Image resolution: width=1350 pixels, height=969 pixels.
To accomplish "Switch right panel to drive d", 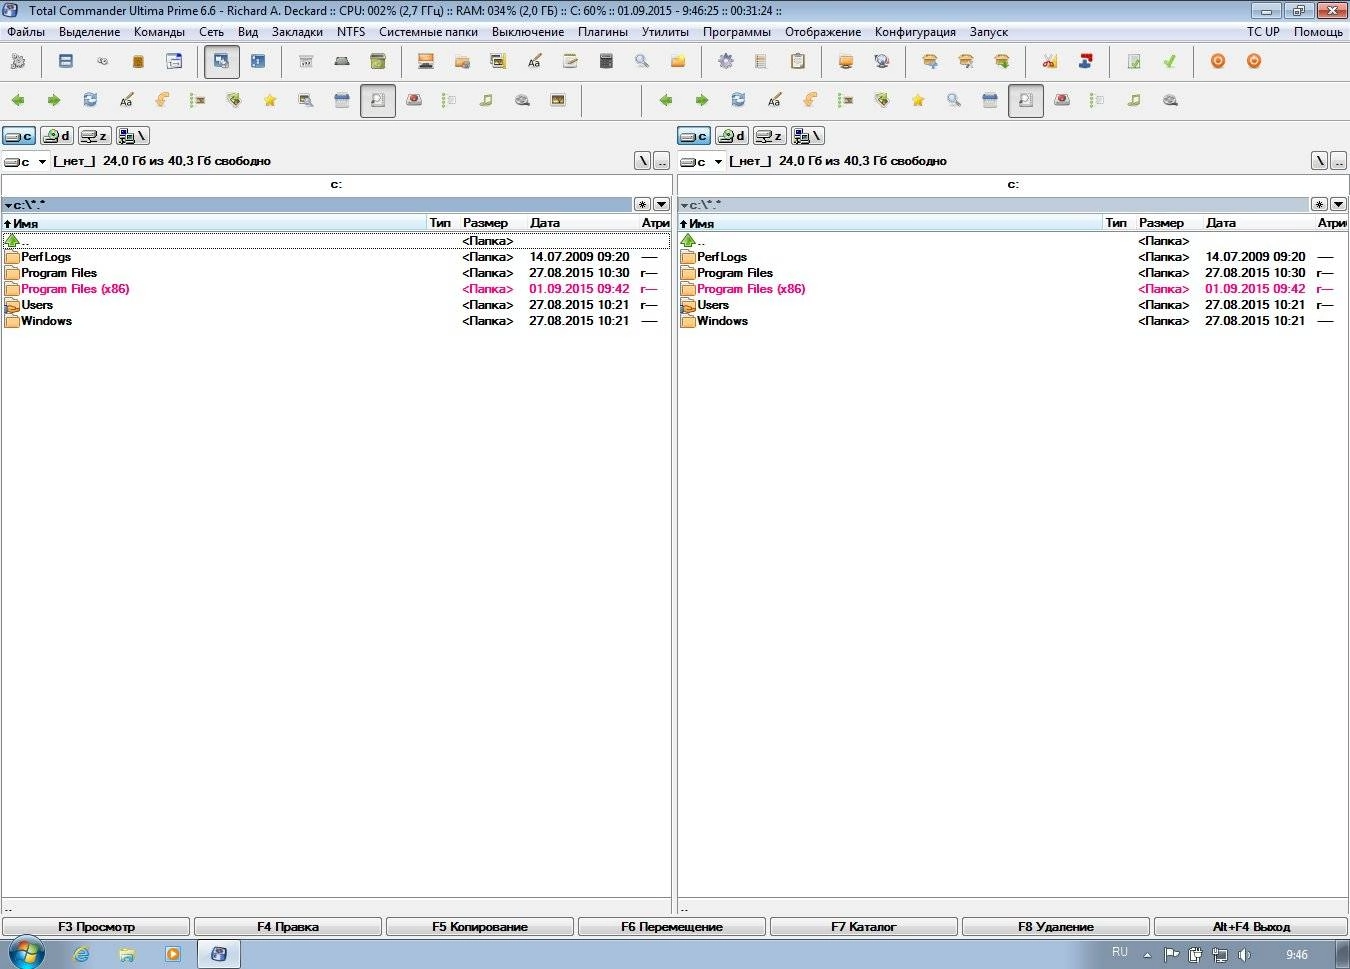I will (733, 136).
